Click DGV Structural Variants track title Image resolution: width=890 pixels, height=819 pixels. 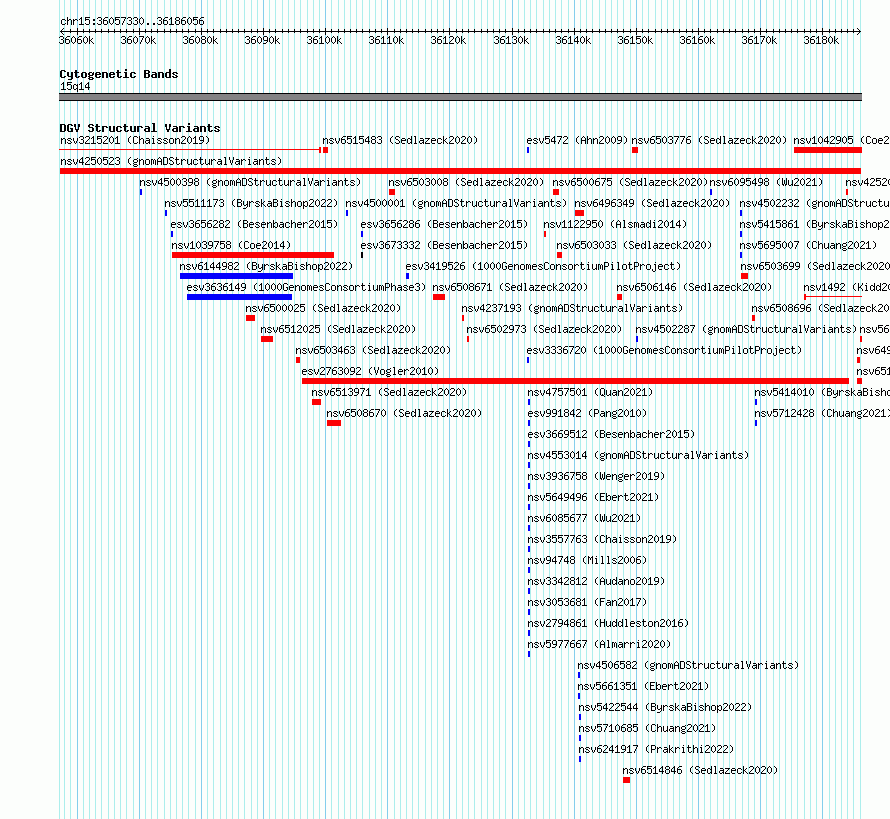pyautogui.click(x=140, y=128)
